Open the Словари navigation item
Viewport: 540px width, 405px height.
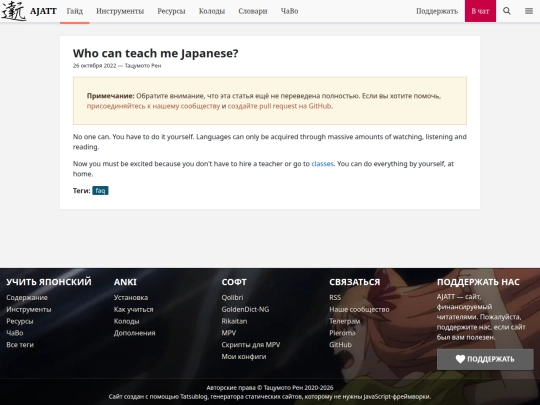click(x=253, y=11)
